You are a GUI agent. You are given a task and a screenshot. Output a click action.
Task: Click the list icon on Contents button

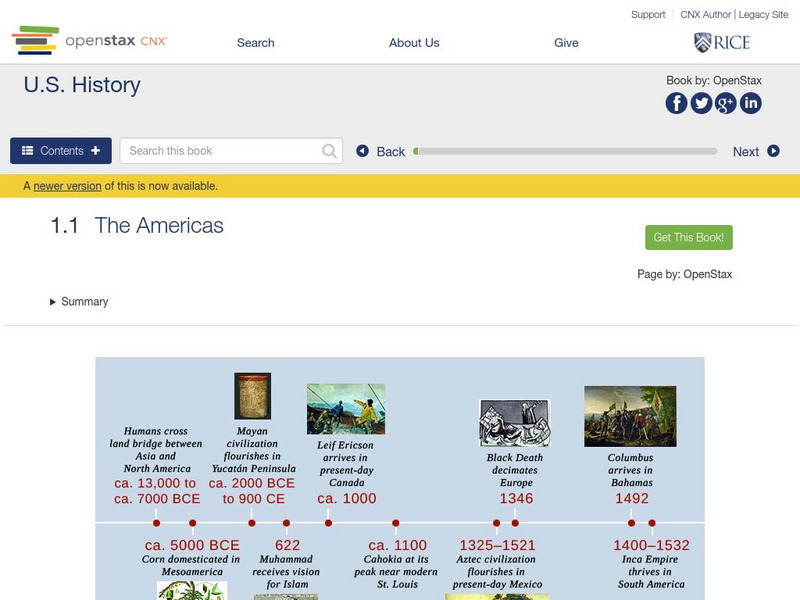tap(28, 151)
